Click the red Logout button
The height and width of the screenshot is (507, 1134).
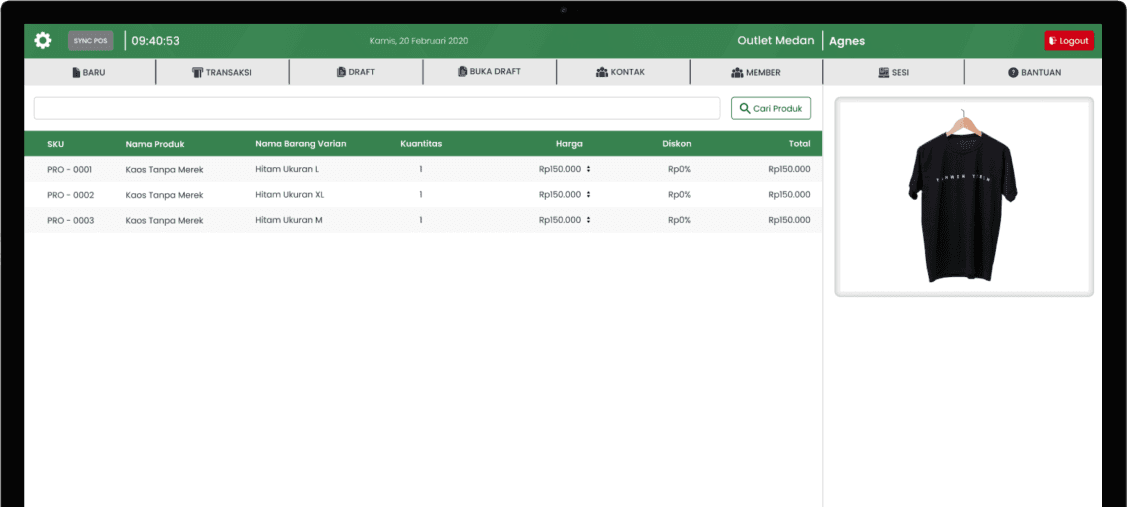click(x=1068, y=41)
